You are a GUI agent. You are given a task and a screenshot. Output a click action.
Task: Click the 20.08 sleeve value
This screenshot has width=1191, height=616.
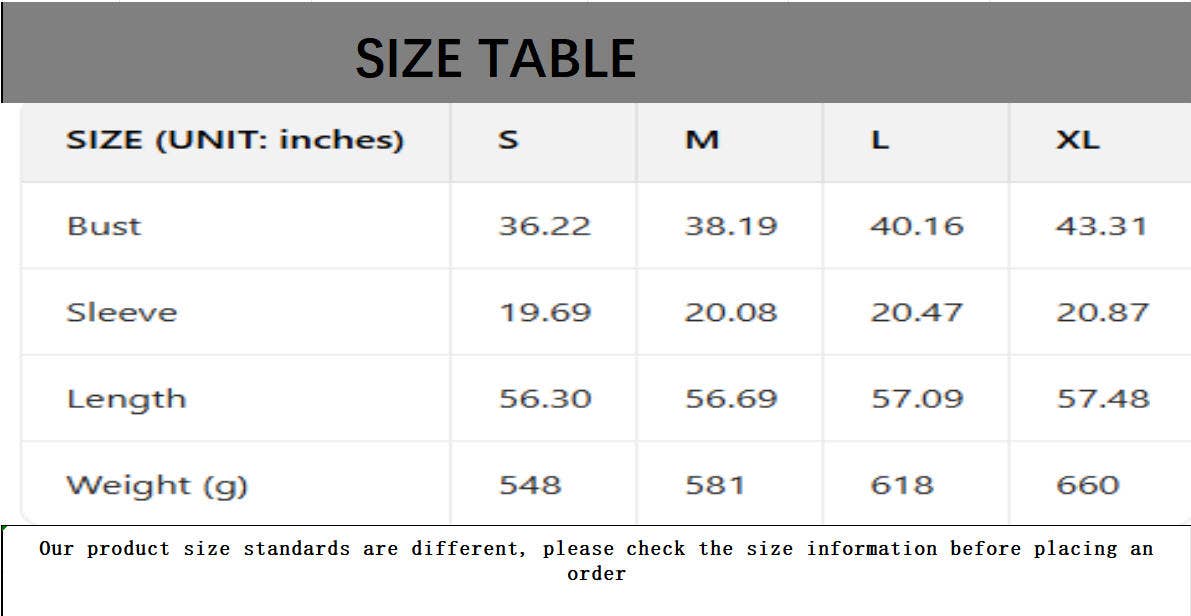730,313
